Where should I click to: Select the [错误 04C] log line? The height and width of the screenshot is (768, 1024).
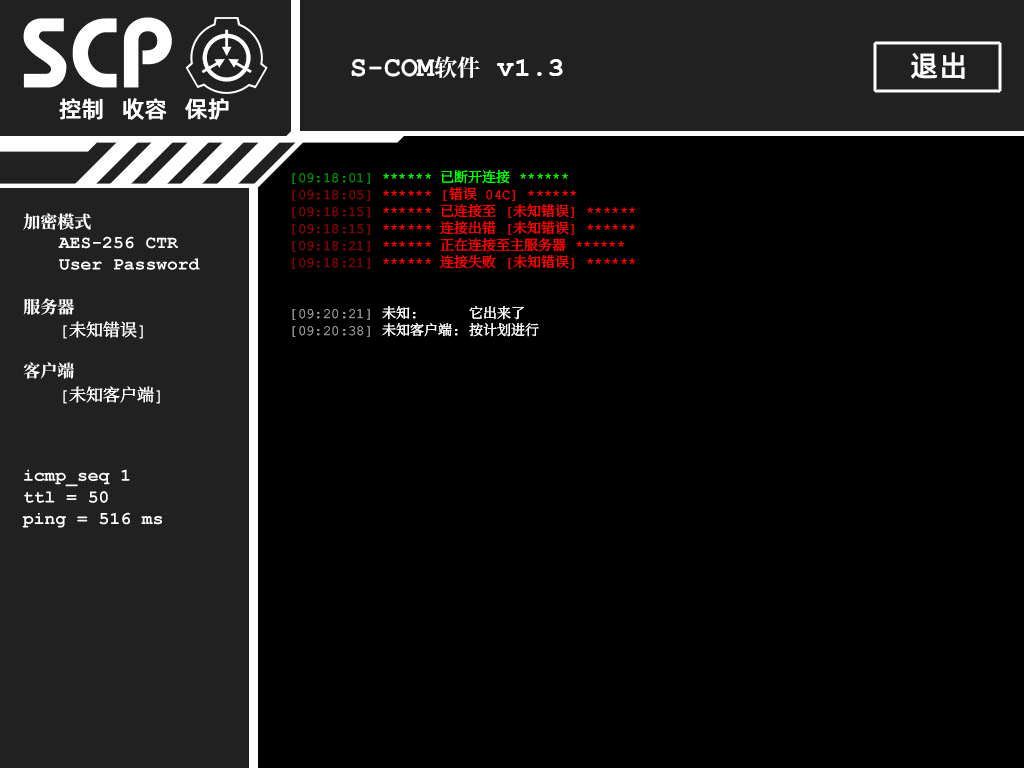[434, 194]
